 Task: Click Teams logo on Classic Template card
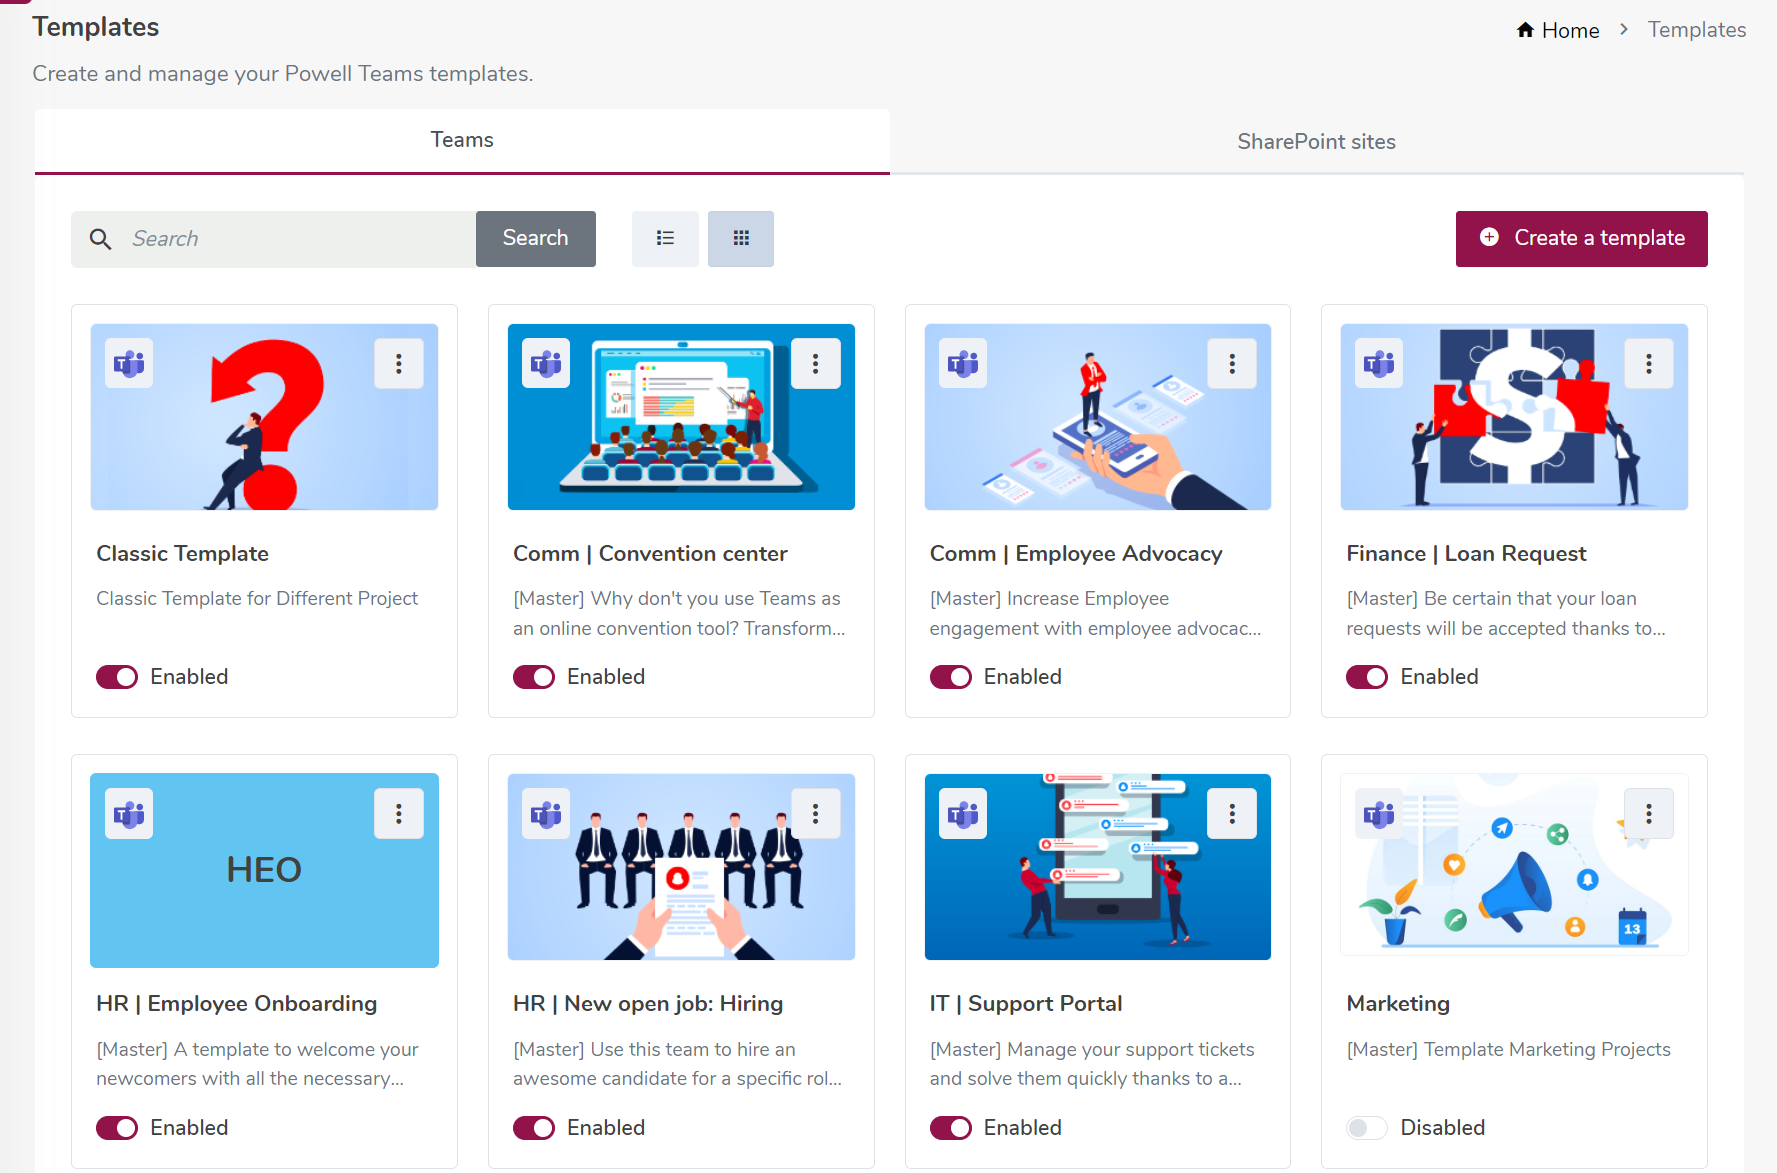coord(129,364)
